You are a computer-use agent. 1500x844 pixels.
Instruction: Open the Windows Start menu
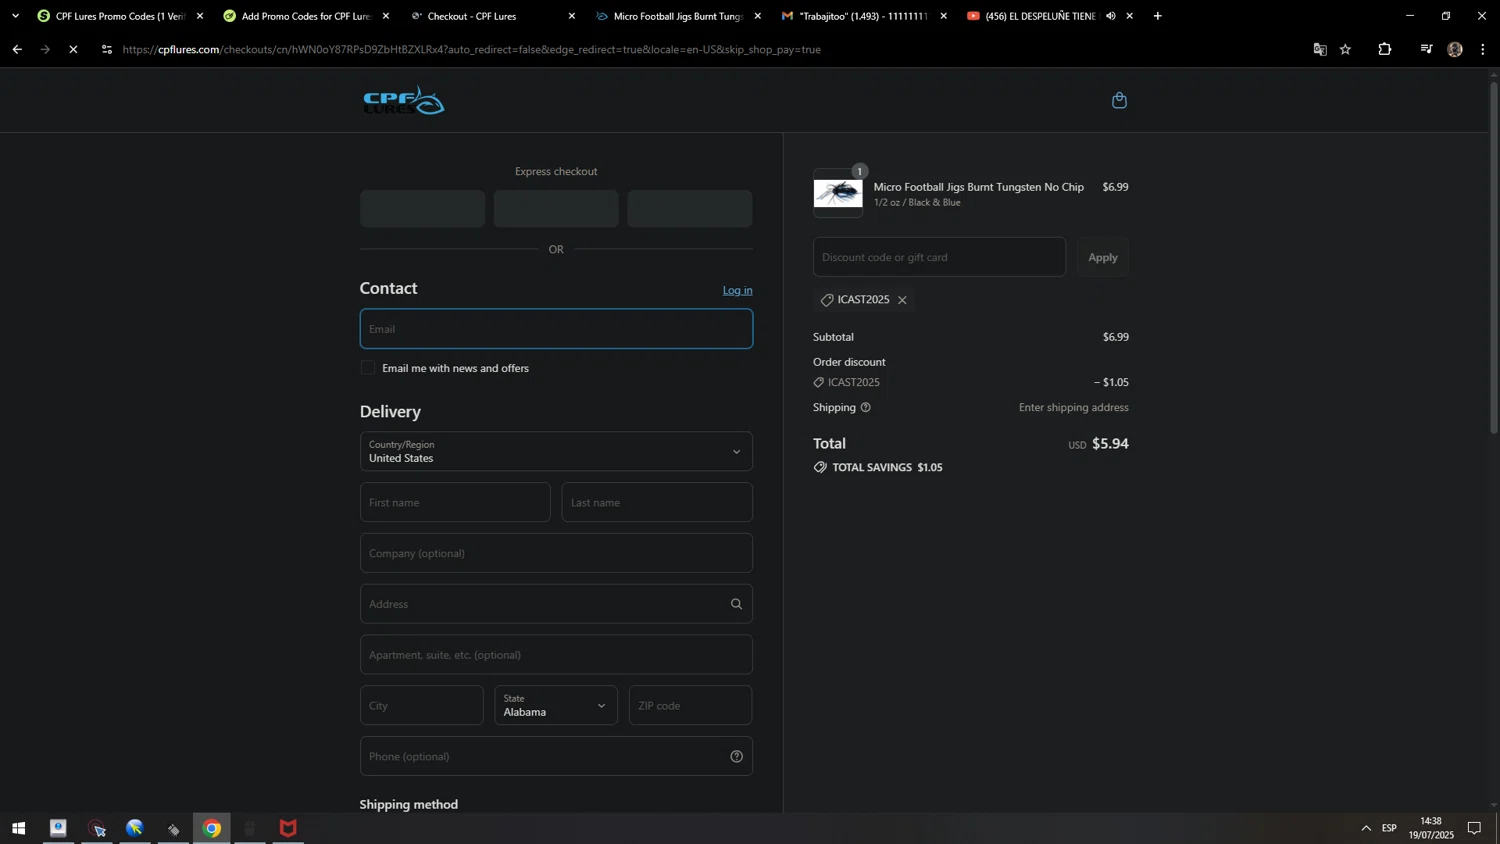[x=18, y=828]
